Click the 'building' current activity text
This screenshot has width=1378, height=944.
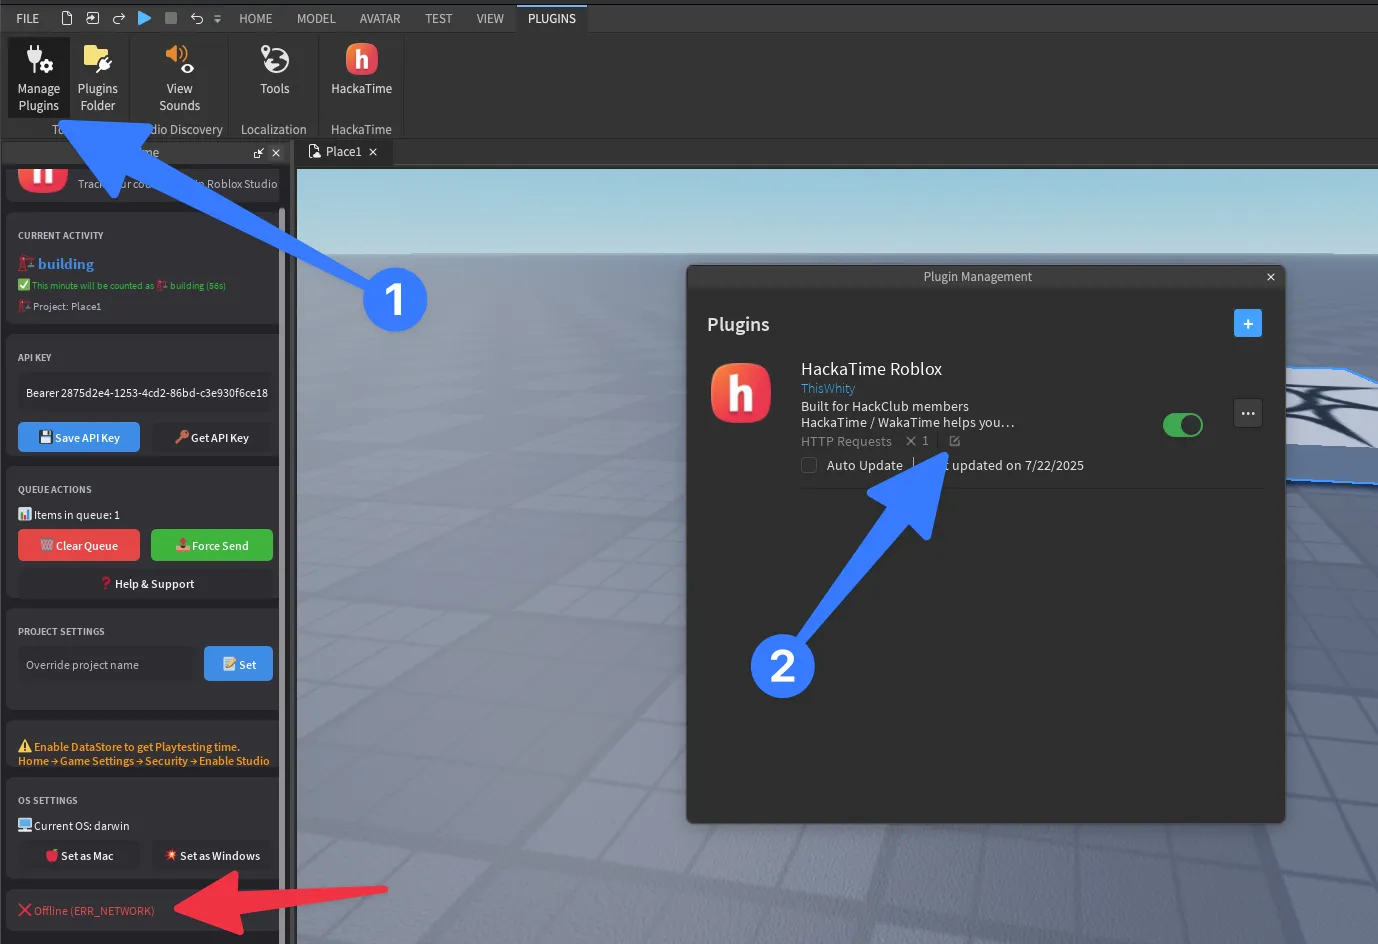click(66, 264)
